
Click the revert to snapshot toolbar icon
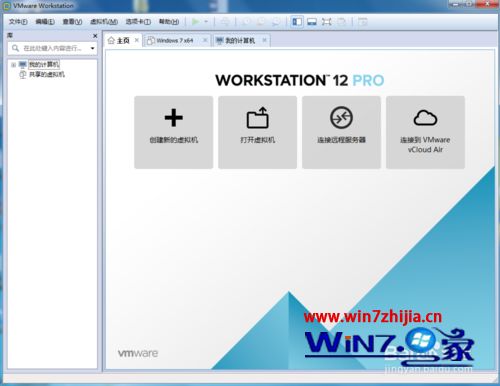(x=261, y=22)
